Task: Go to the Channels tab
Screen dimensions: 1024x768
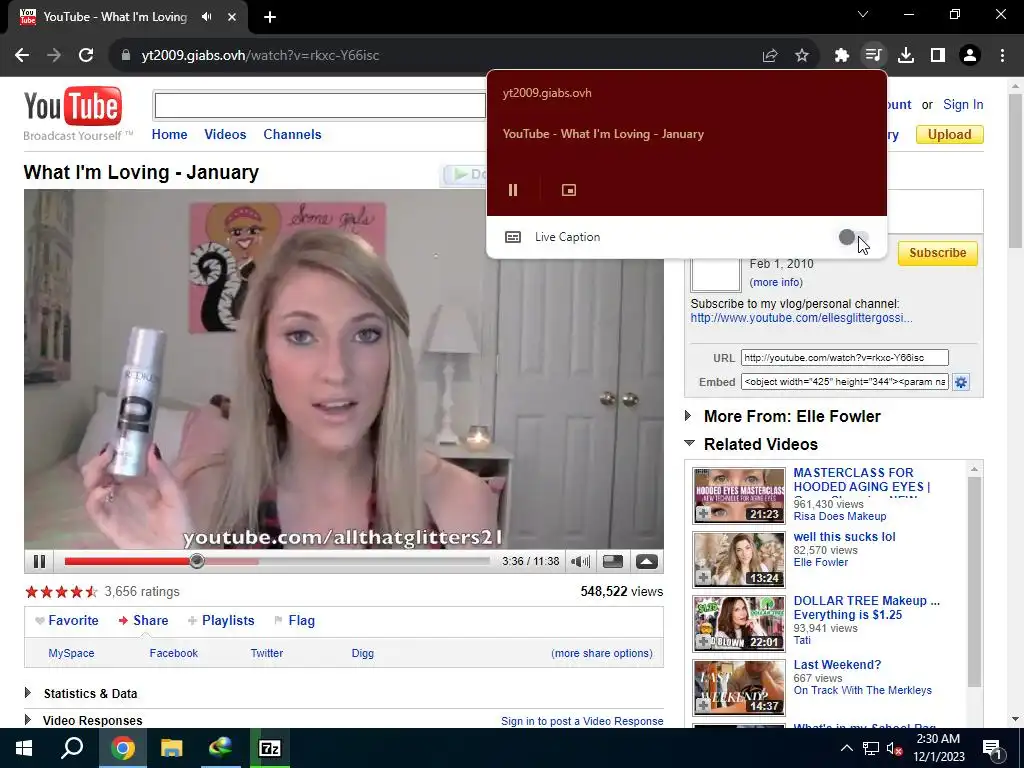Action: [292, 135]
